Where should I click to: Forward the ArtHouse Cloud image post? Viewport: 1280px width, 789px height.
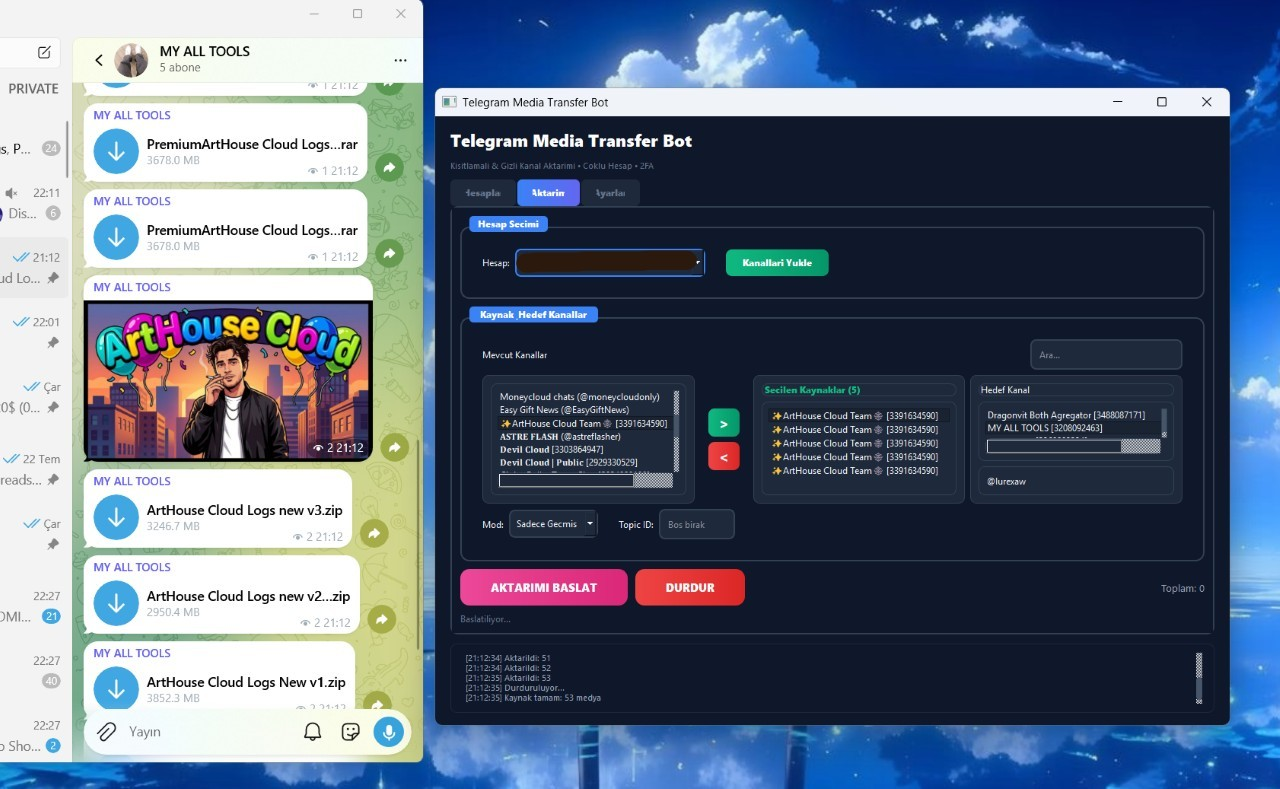pyautogui.click(x=394, y=448)
